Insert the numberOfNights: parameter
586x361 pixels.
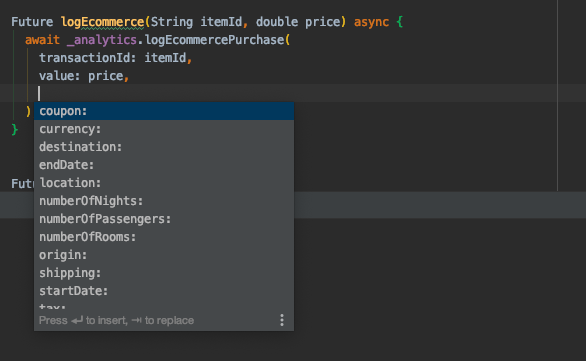pos(164,201)
